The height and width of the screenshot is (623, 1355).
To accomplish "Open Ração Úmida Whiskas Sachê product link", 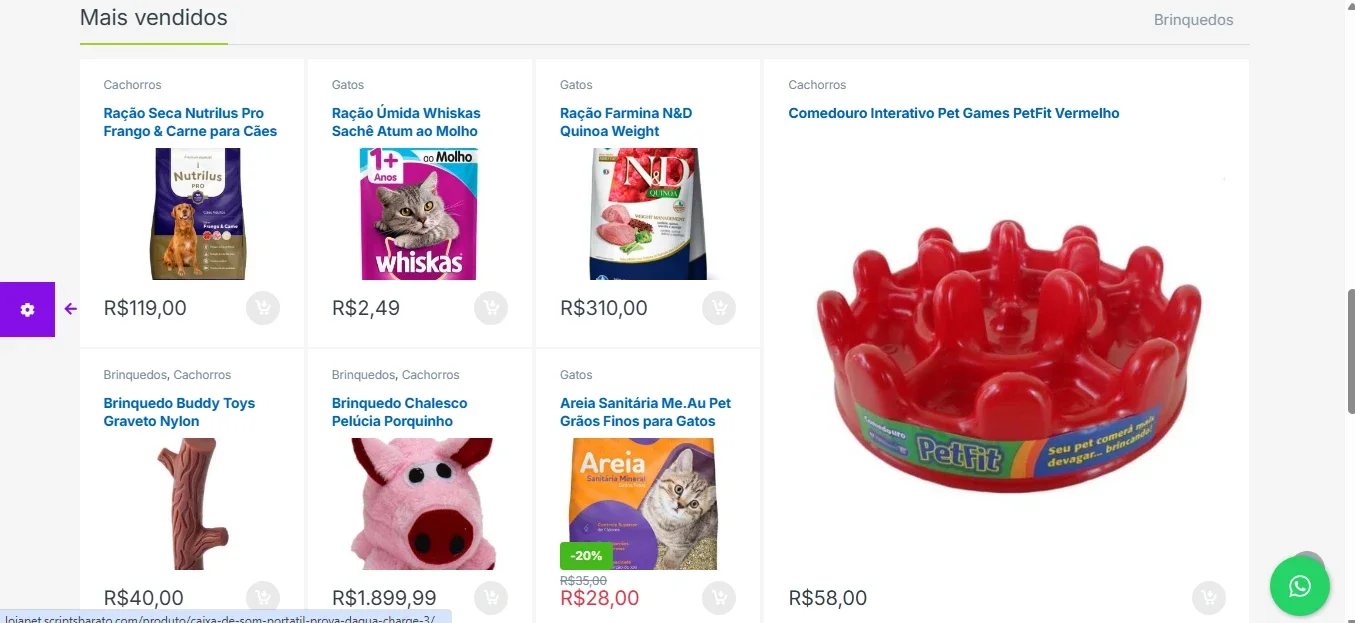I will coord(406,122).
